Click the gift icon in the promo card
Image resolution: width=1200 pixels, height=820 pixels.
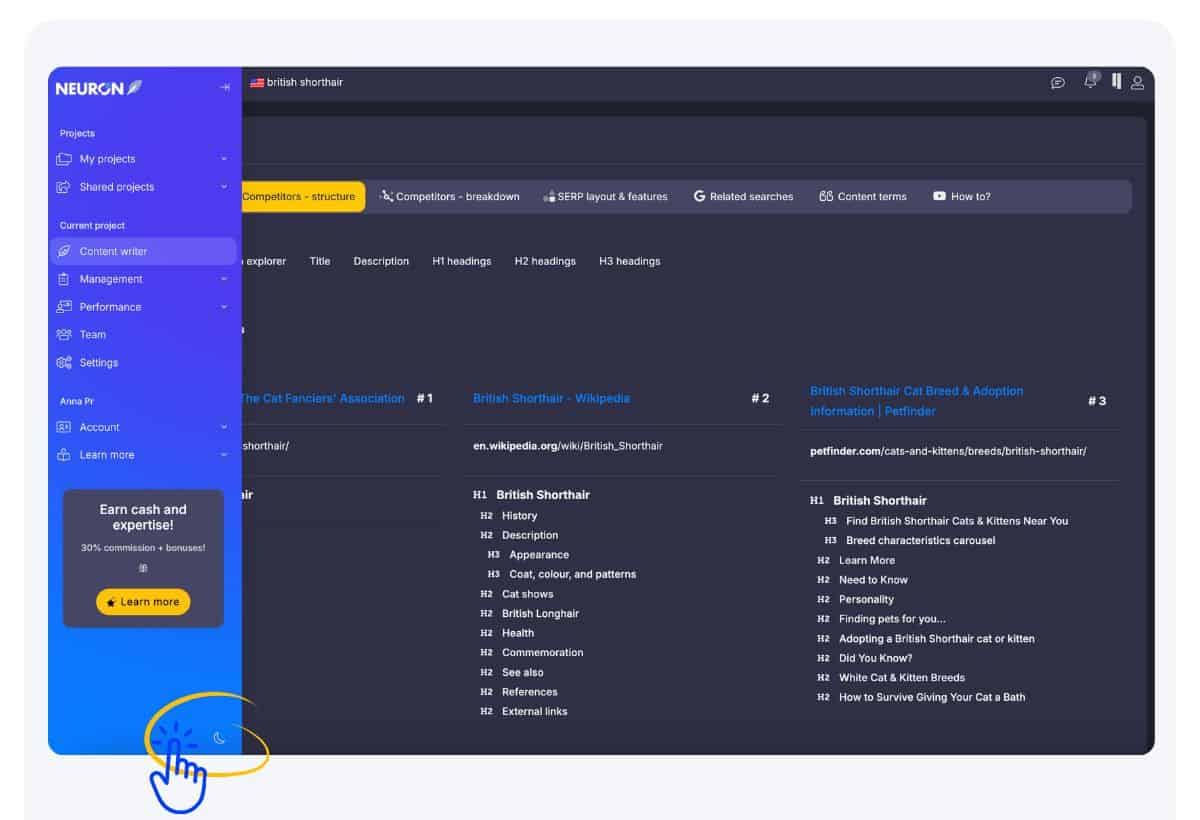(x=143, y=568)
